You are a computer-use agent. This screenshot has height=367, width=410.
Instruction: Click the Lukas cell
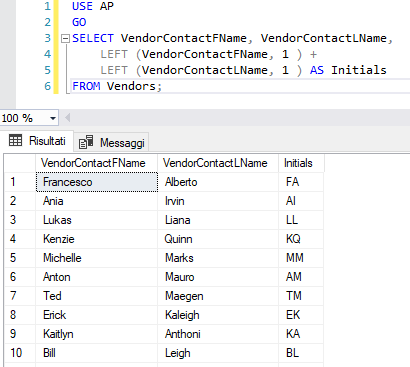click(96, 220)
